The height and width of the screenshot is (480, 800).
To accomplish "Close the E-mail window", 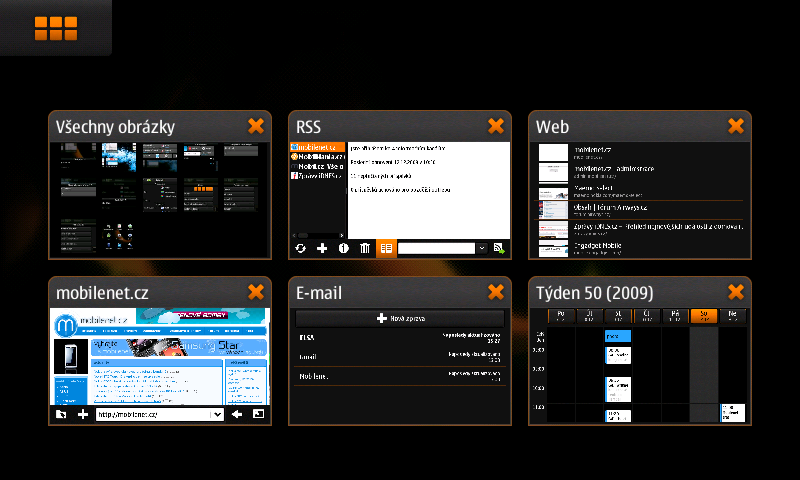I will click(495, 292).
